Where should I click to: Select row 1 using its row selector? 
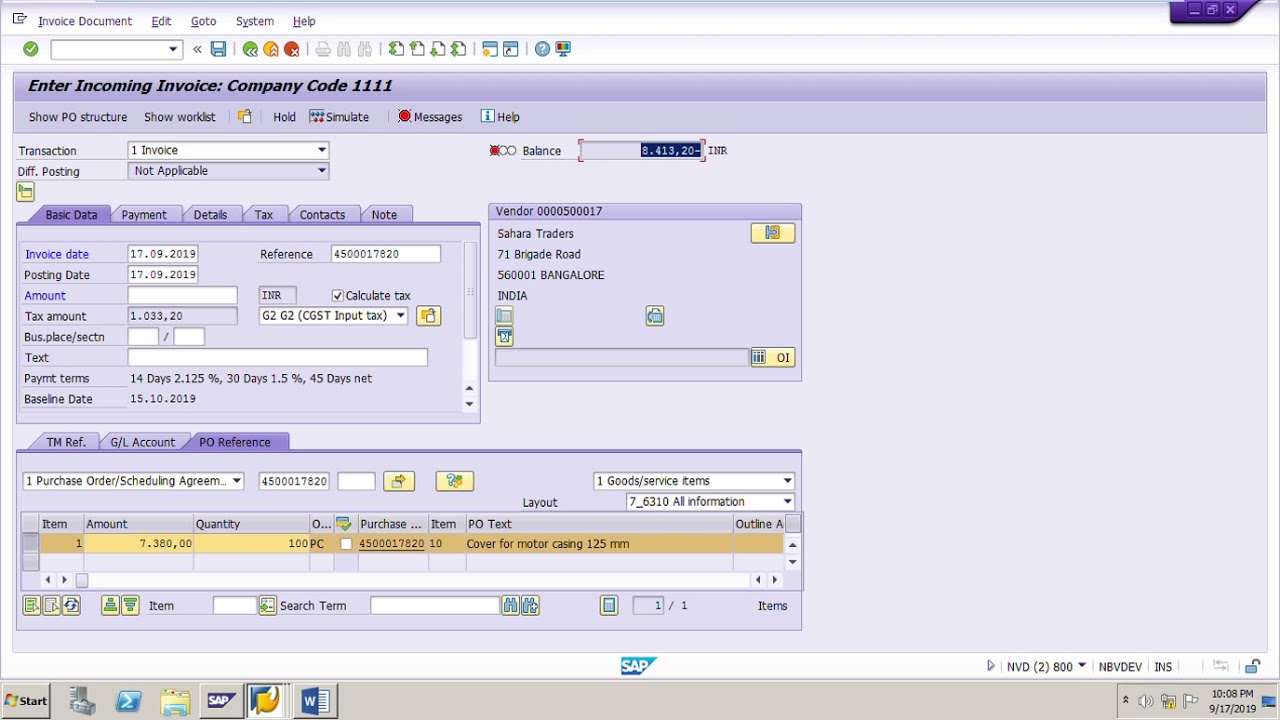(30, 544)
